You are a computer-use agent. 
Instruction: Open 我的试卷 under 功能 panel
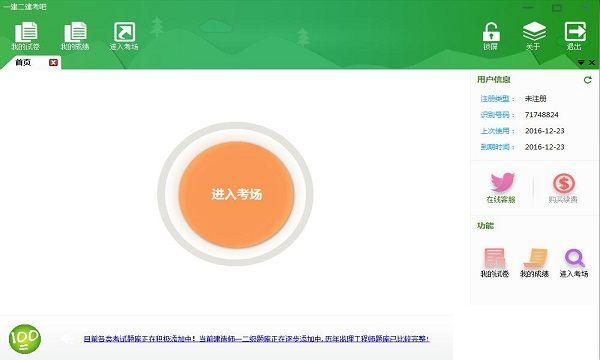coord(495,262)
